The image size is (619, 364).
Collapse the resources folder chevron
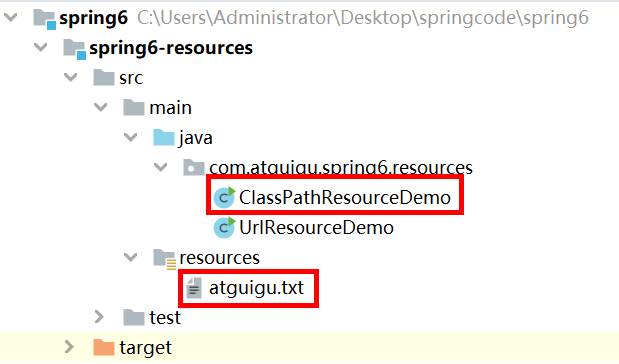pos(131,257)
